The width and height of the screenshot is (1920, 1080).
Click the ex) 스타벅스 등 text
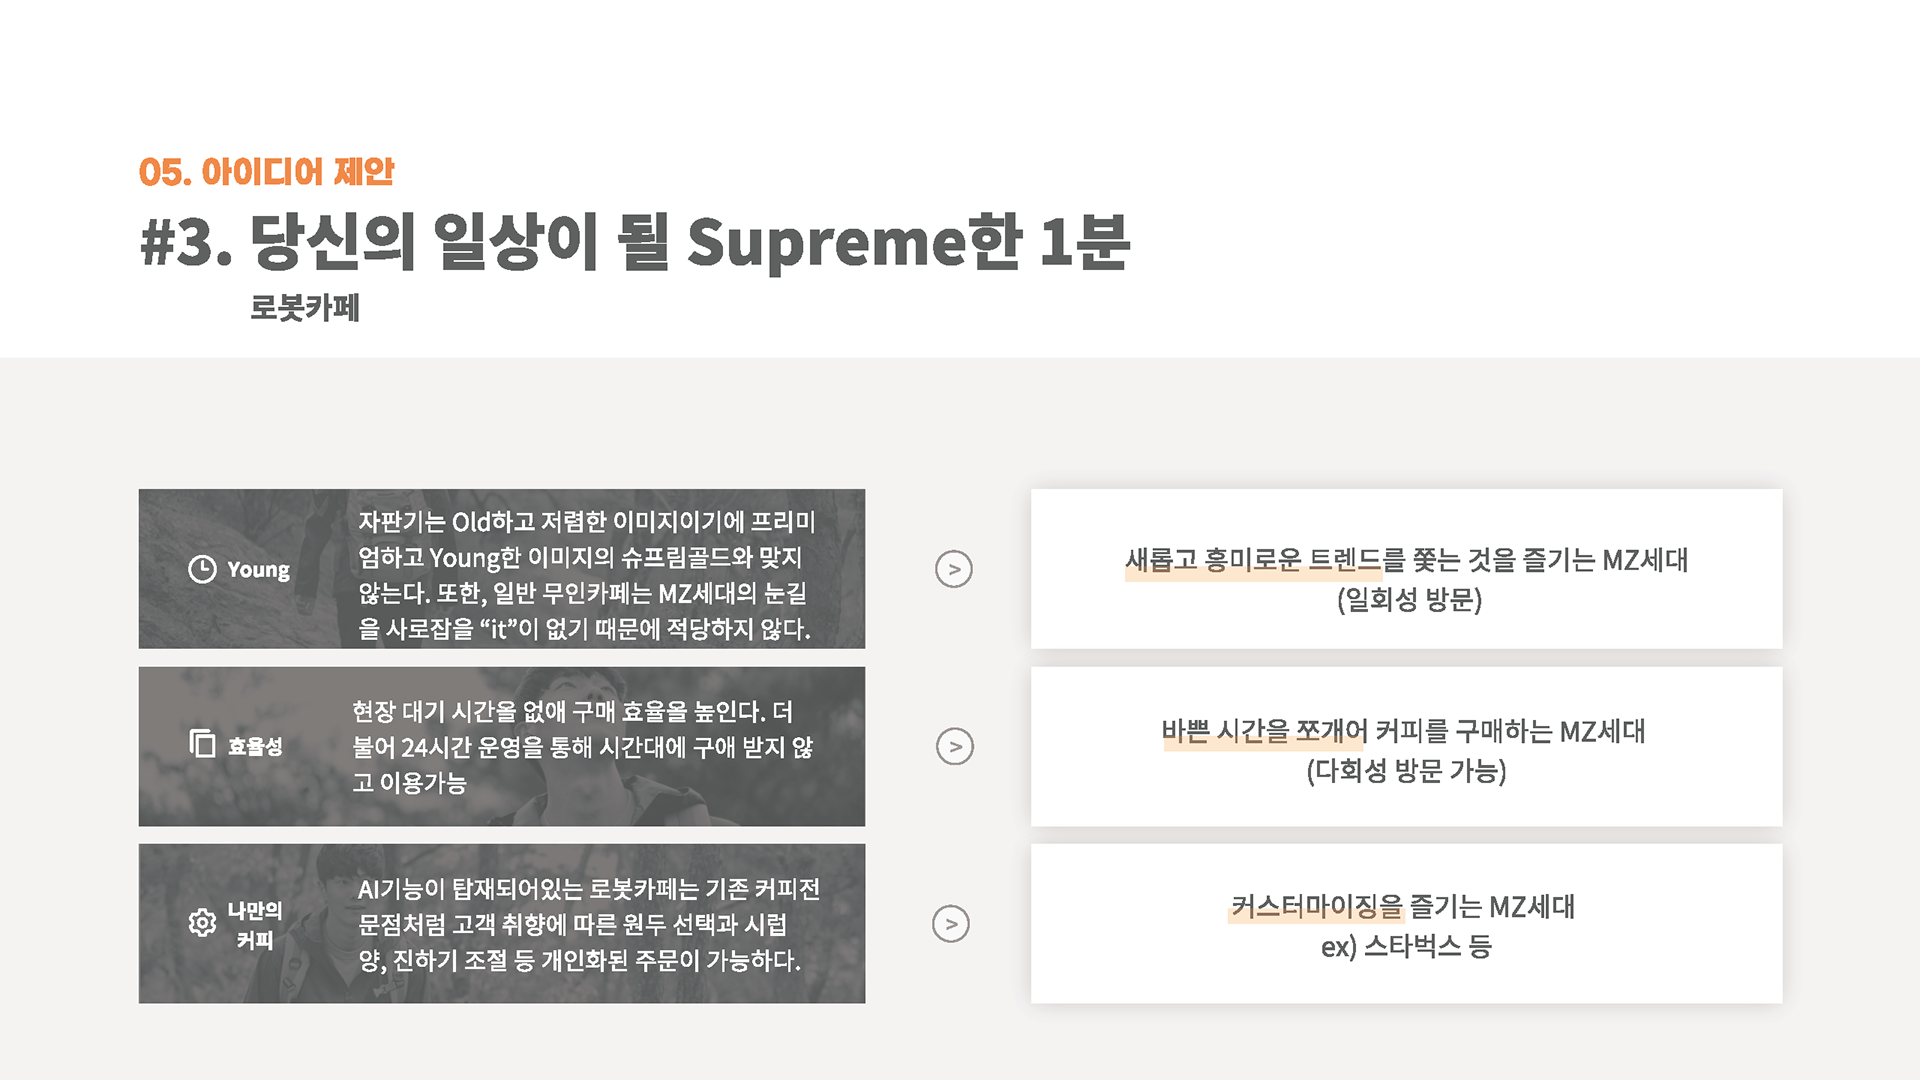pos(1406,946)
